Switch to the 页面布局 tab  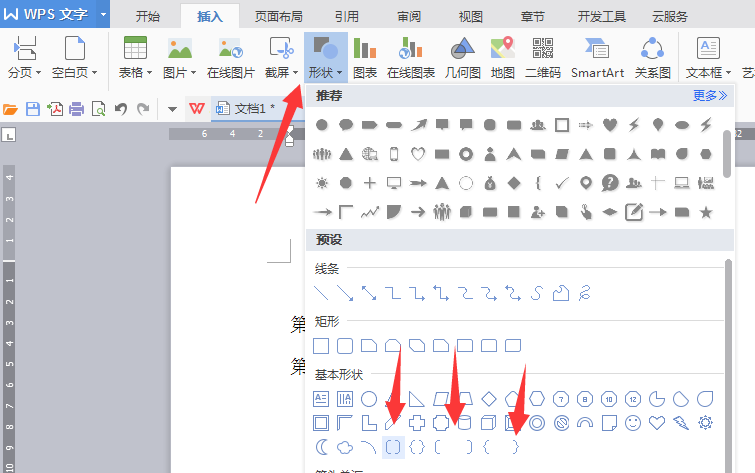click(279, 16)
